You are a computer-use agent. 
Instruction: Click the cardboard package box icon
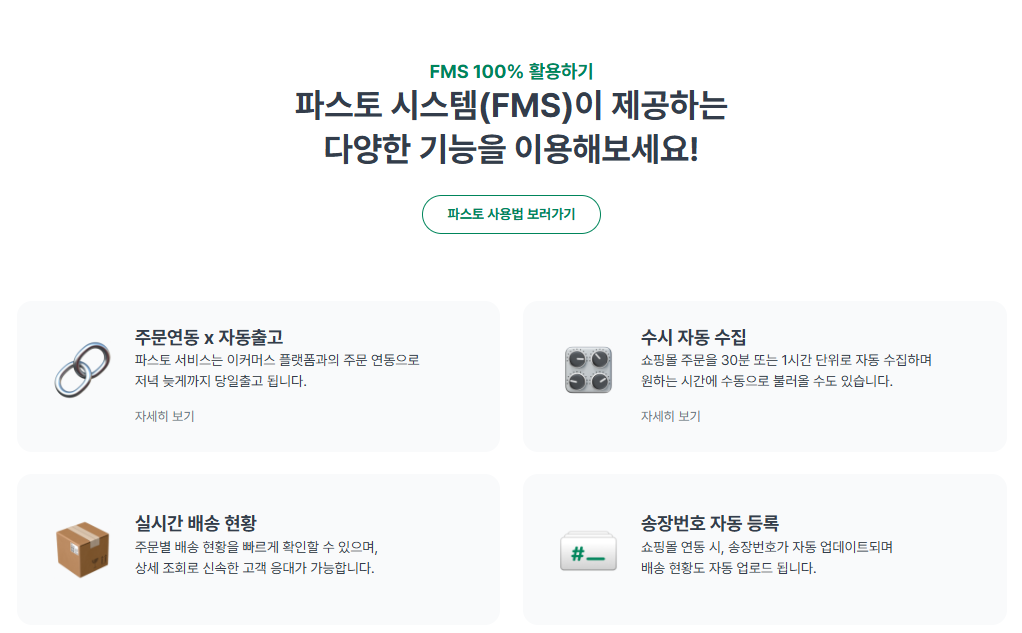click(82, 550)
